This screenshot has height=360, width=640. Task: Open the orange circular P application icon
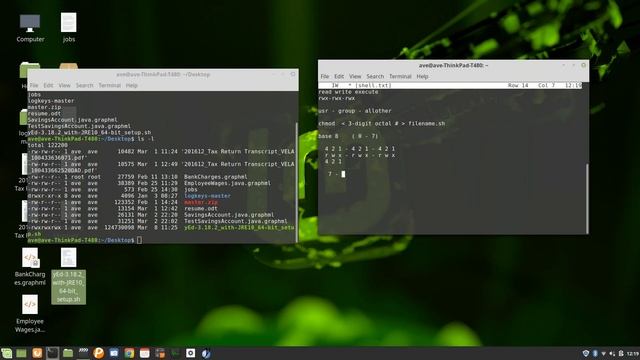point(98,353)
